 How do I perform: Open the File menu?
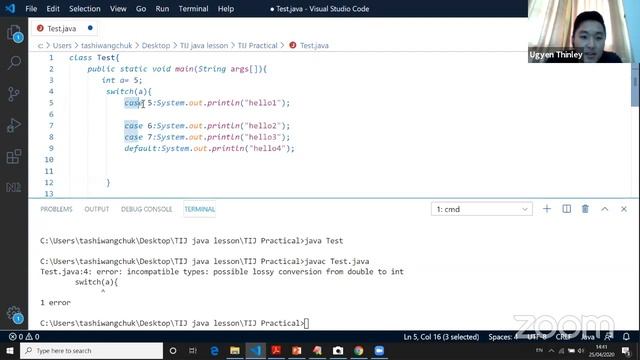coord(31,9)
